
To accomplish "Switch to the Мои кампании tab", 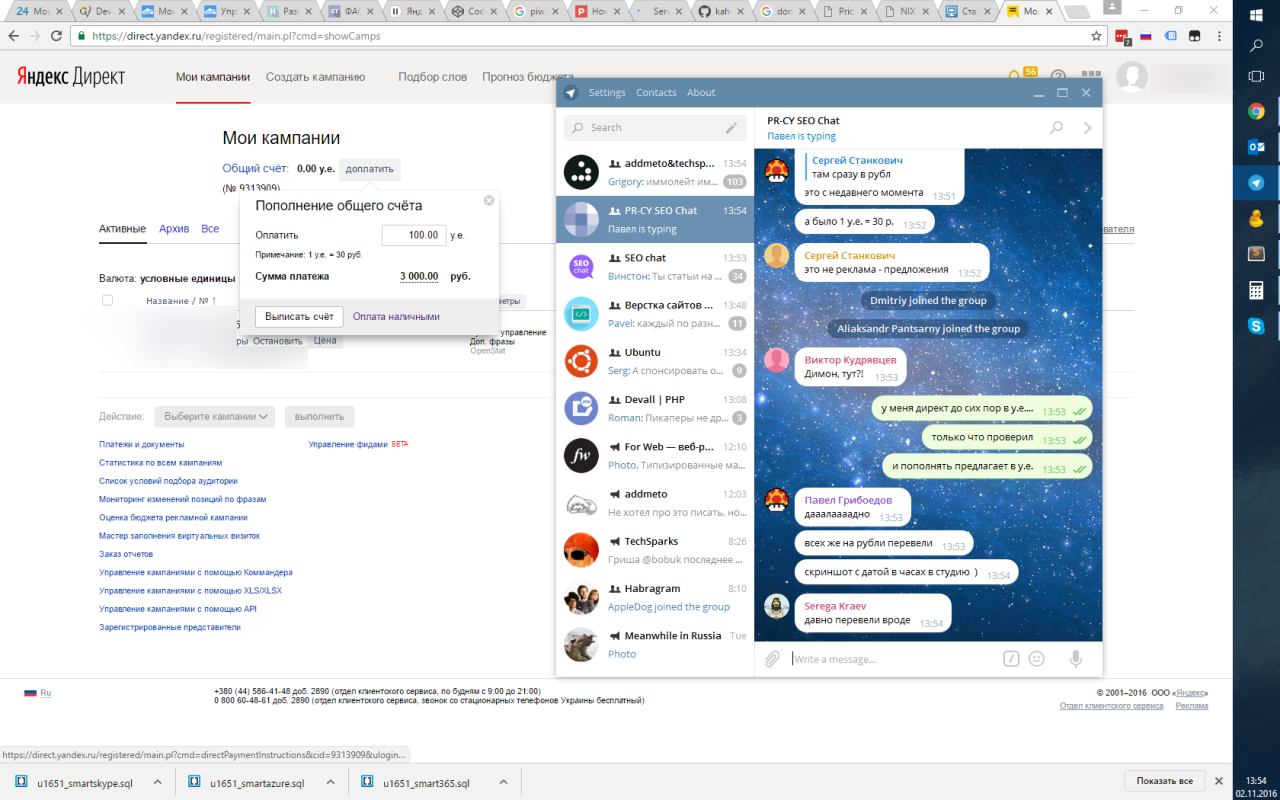I will [213, 77].
